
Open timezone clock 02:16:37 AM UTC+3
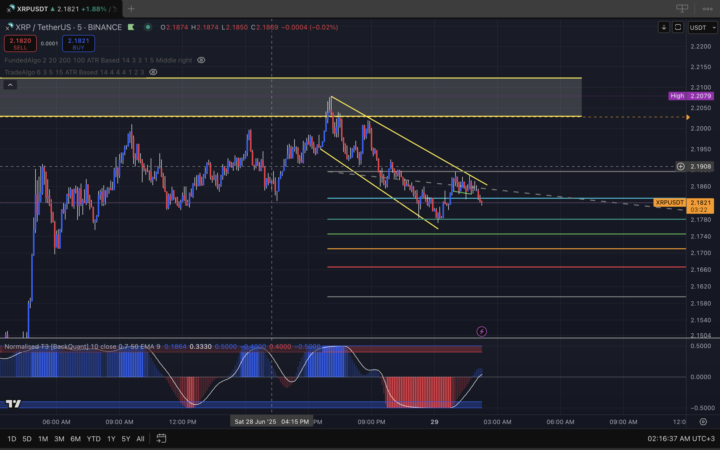pyautogui.click(x=681, y=439)
